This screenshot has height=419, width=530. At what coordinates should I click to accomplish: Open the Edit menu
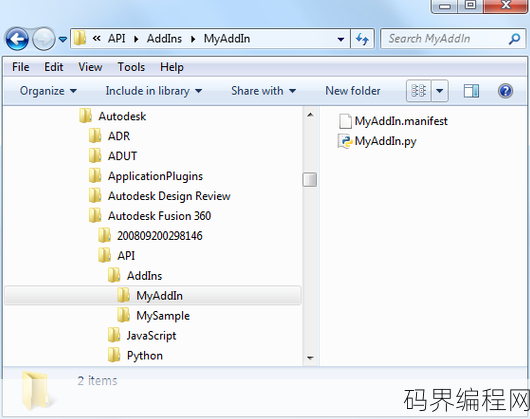tap(54, 67)
